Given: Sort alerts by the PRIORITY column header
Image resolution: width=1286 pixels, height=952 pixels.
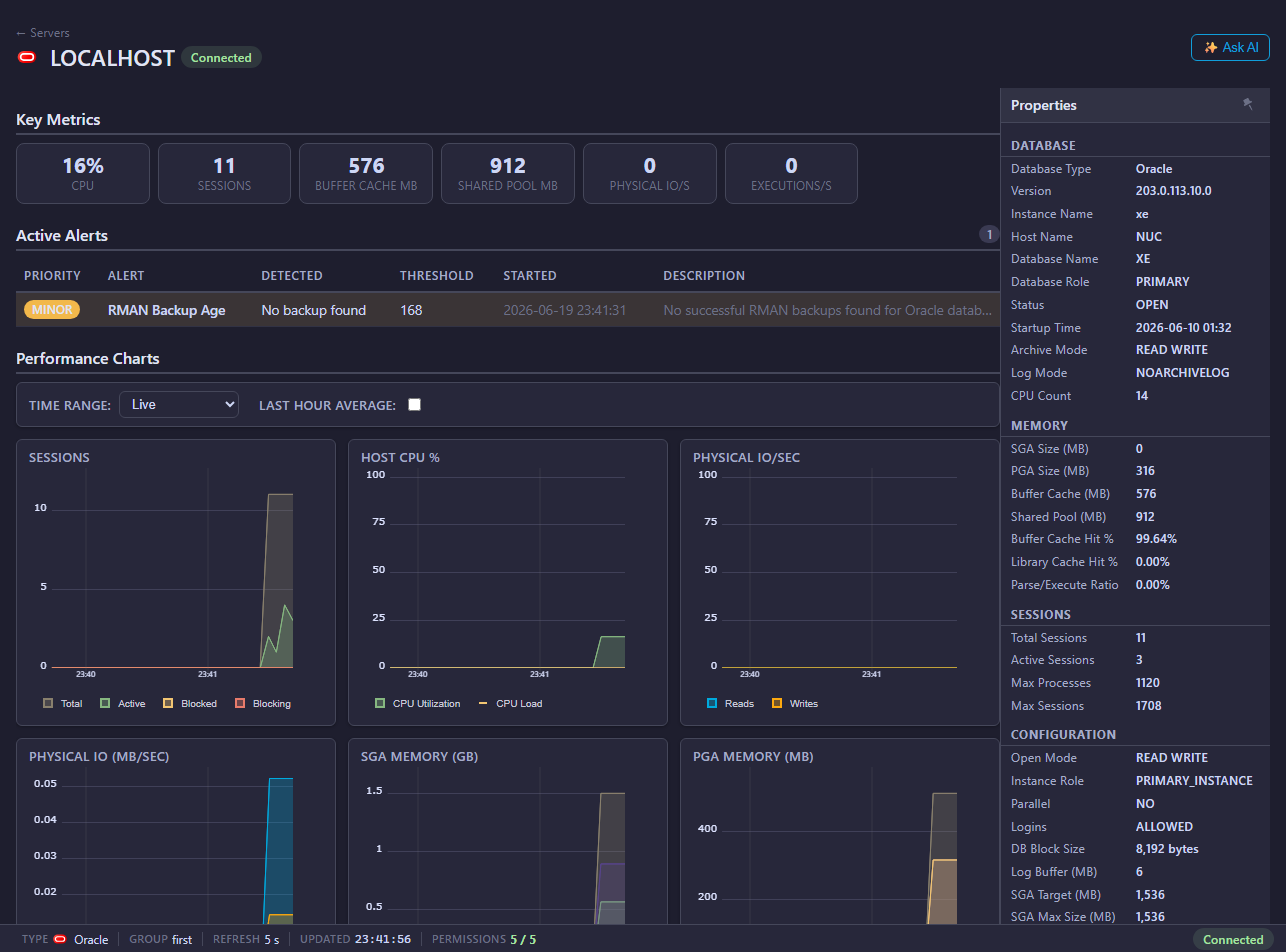Looking at the screenshot, I should (x=53, y=275).
